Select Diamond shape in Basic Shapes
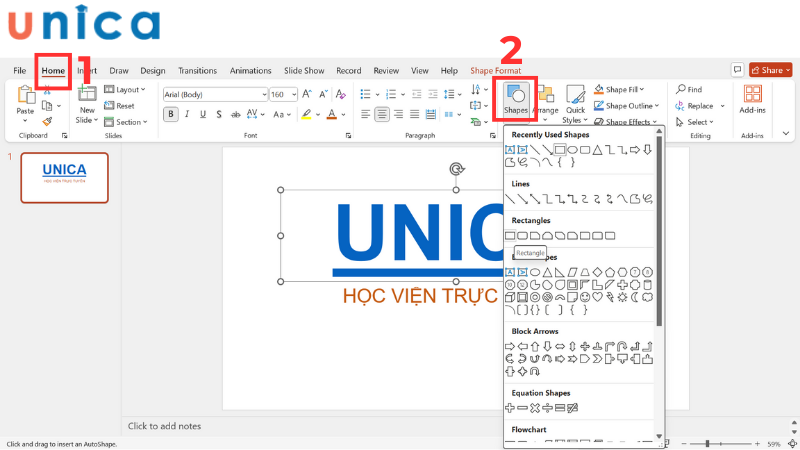Image resolution: width=800 pixels, height=450 pixels. [597, 272]
